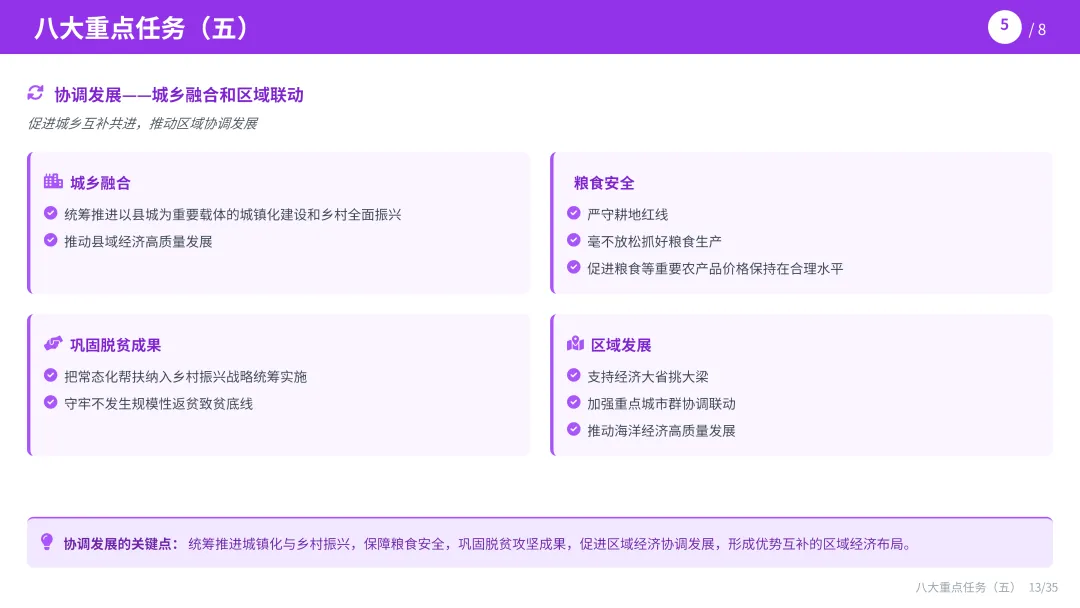Click the 城乡融合 card title
This screenshot has width=1080, height=608.
pyautogui.click(x=101, y=183)
